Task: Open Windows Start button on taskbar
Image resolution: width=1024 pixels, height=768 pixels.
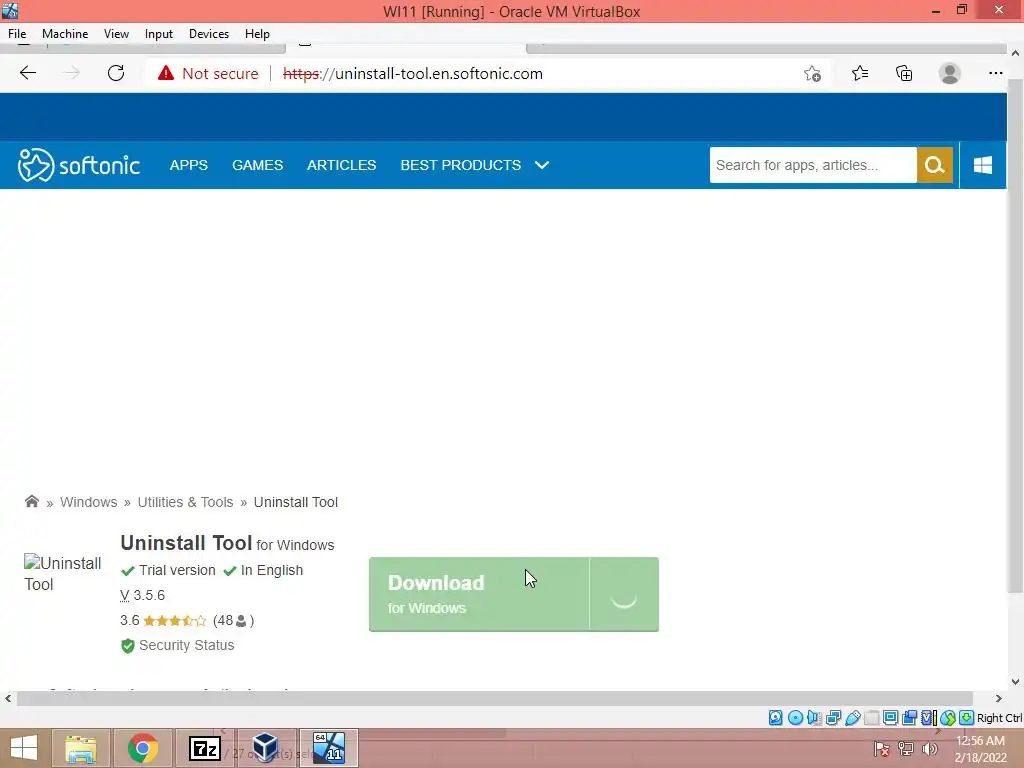Action: pos(24,748)
